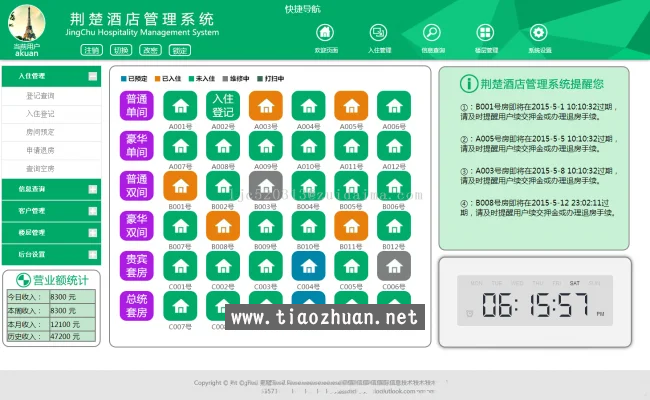Click the 豪华双间 room type label
This screenshot has height=400, width=650.
(137, 226)
